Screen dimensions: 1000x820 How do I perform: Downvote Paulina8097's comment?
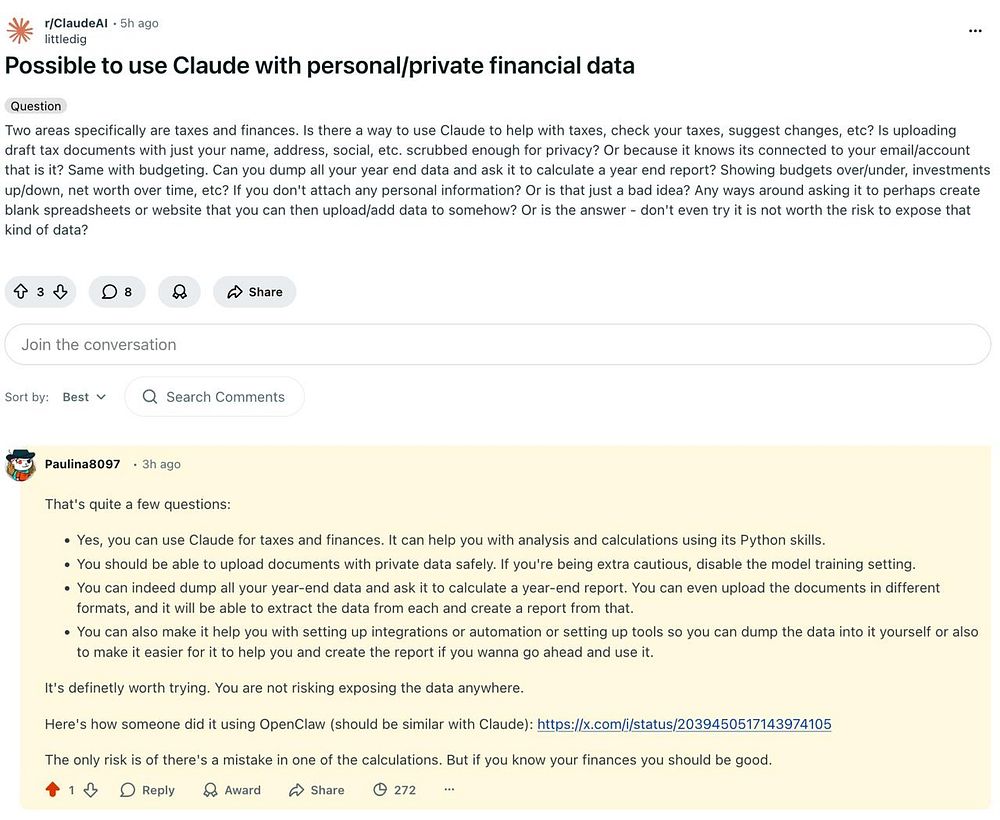coord(90,790)
